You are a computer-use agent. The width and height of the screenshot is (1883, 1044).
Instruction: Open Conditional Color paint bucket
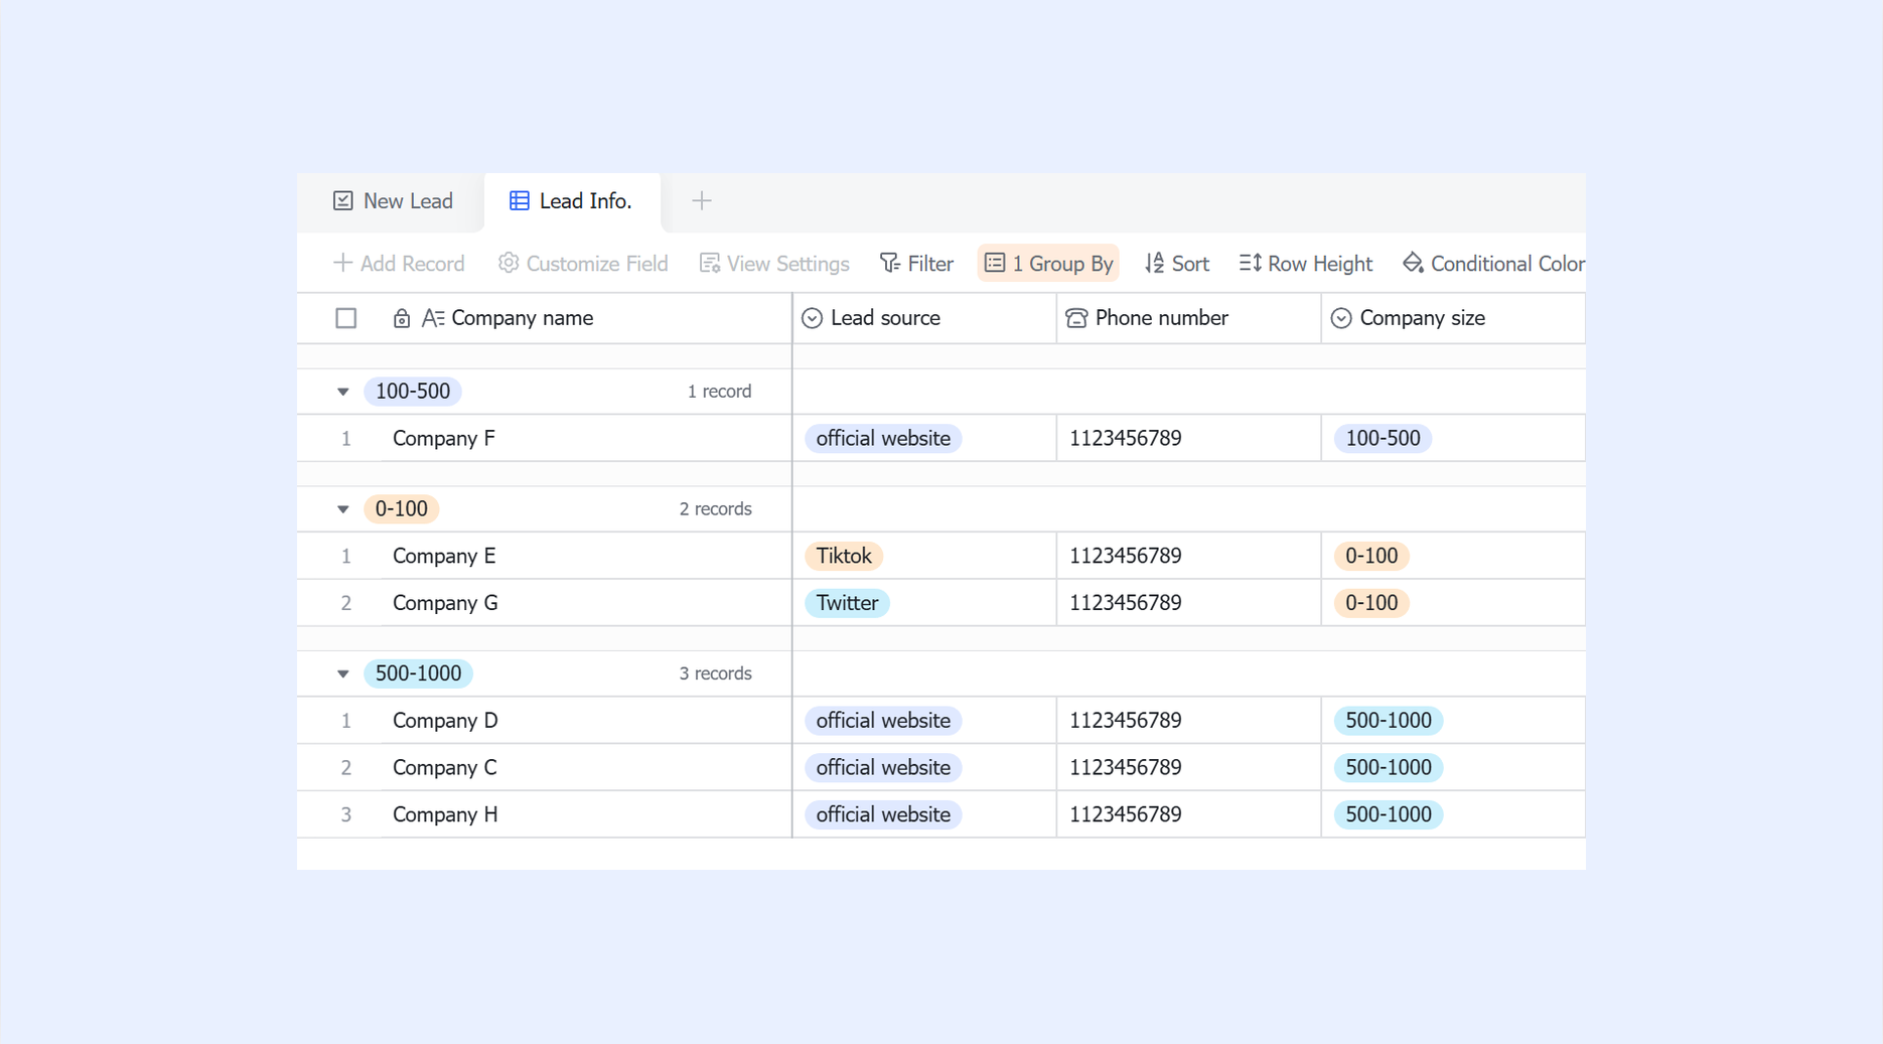point(1412,263)
